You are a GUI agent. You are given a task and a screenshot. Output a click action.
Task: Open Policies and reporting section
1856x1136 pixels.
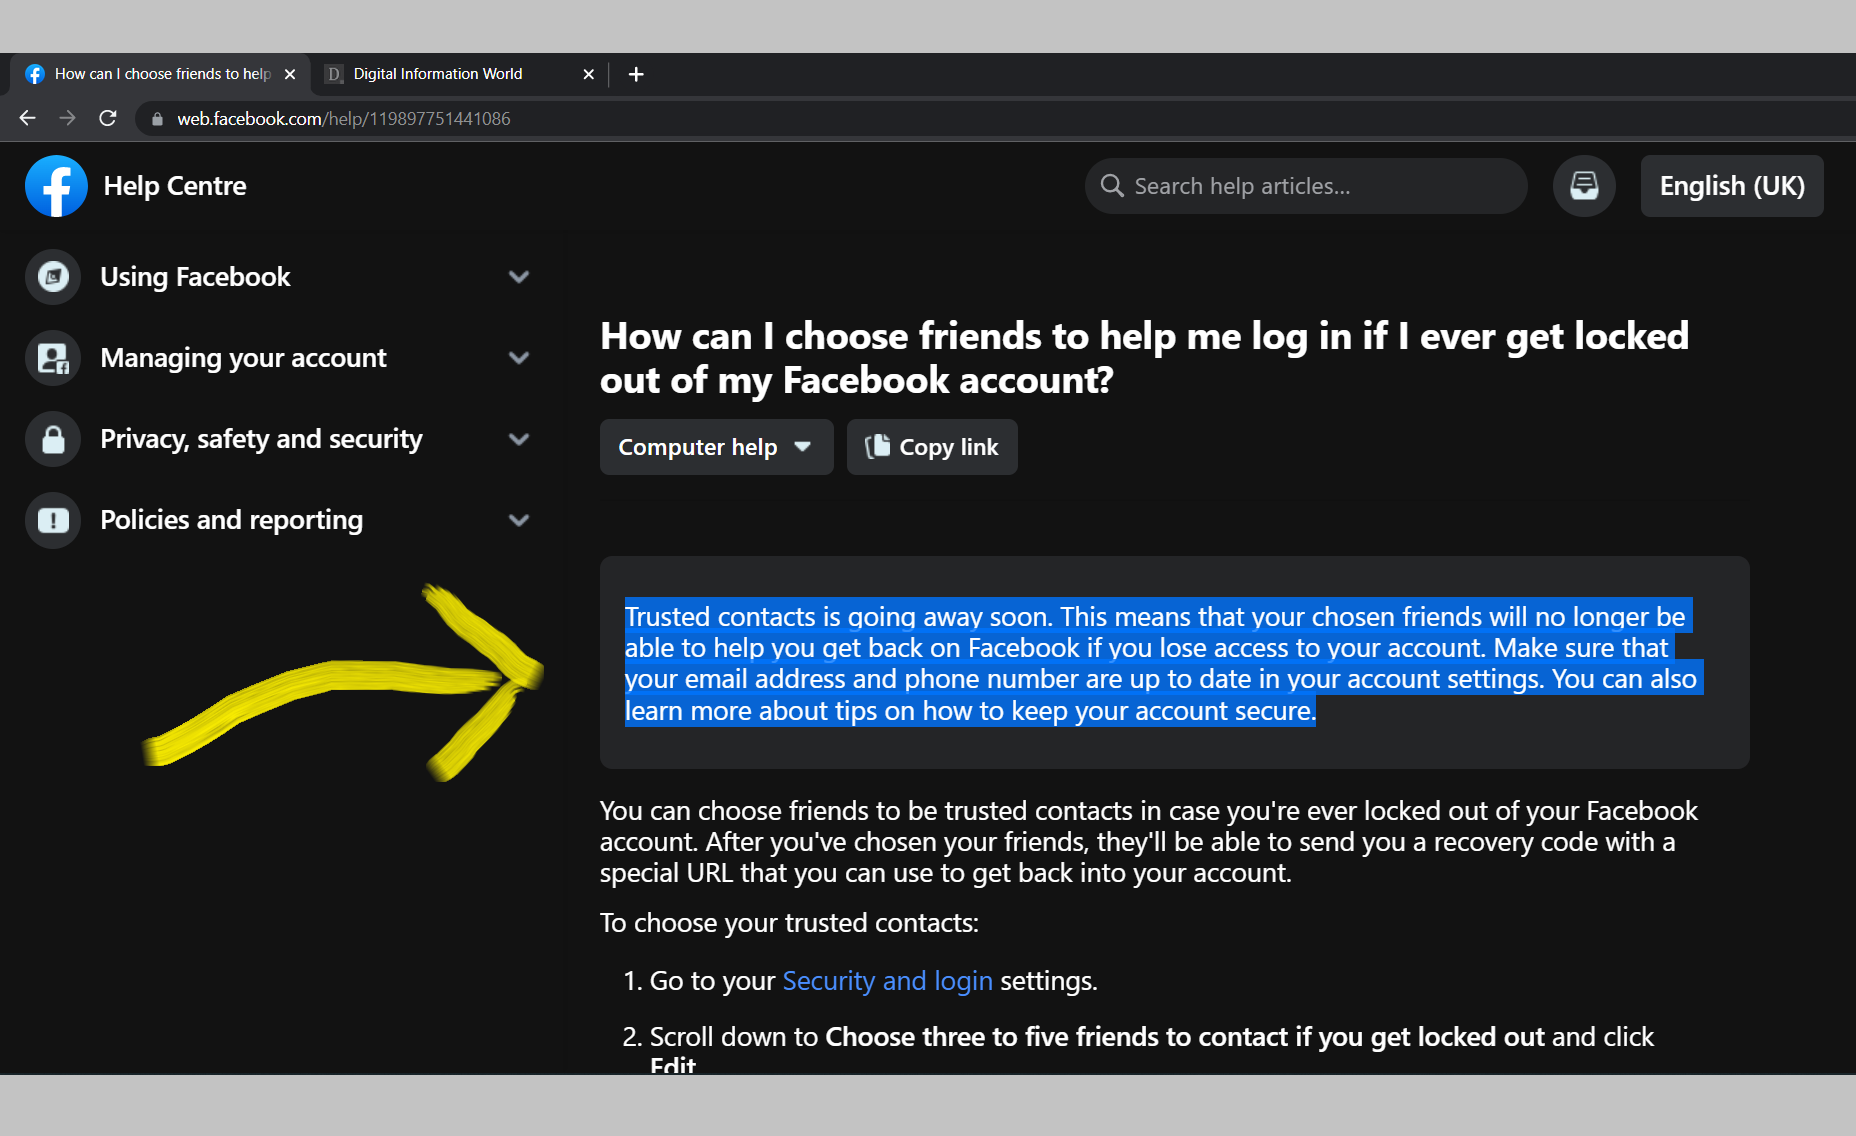click(x=278, y=520)
